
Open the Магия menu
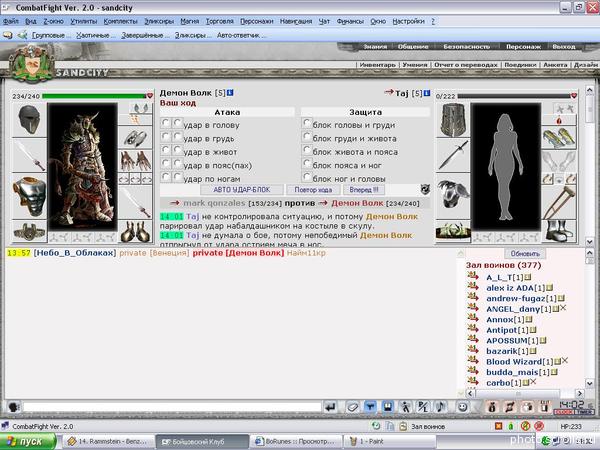[x=190, y=21]
